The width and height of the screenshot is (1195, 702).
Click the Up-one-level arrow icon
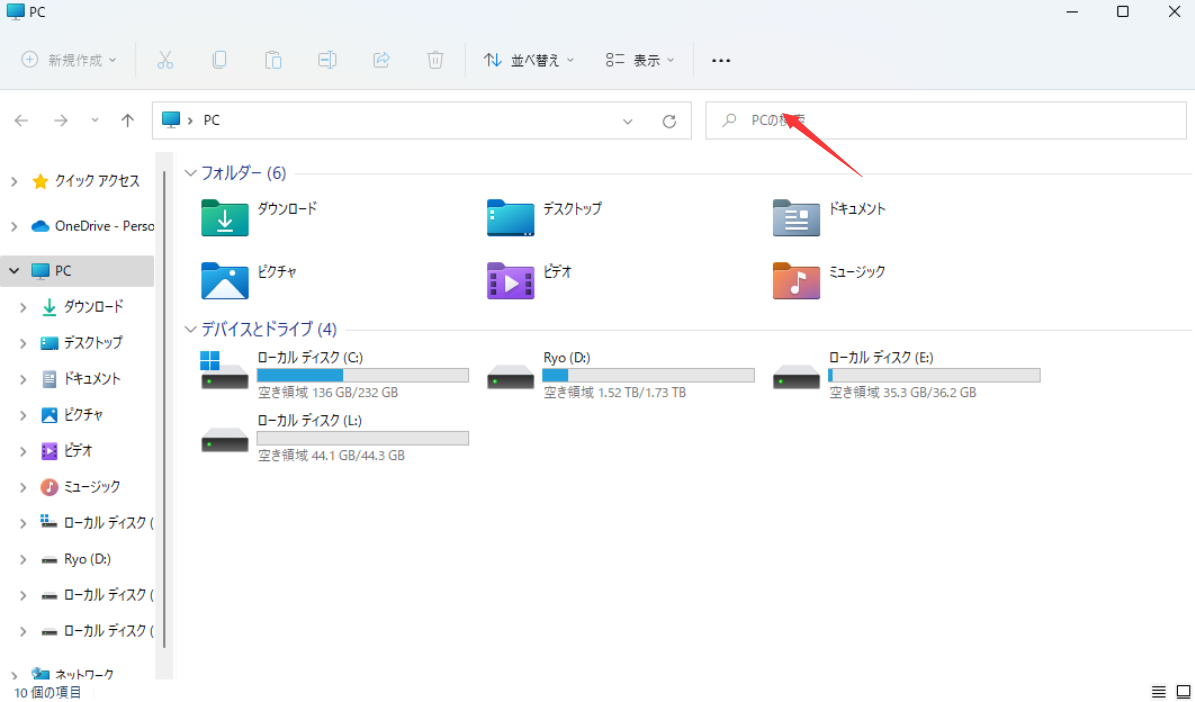coord(127,120)
